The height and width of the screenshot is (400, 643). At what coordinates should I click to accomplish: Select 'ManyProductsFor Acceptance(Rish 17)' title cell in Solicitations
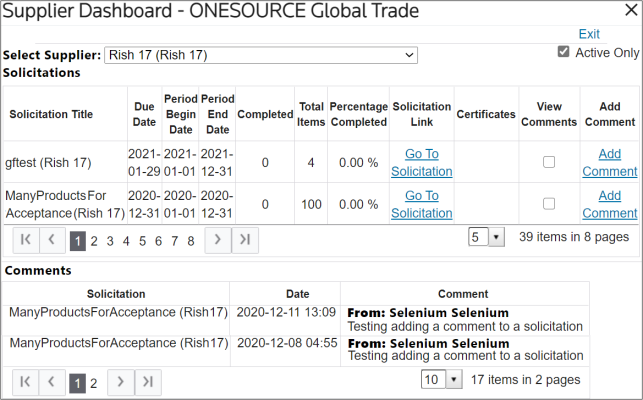[65, 204]
